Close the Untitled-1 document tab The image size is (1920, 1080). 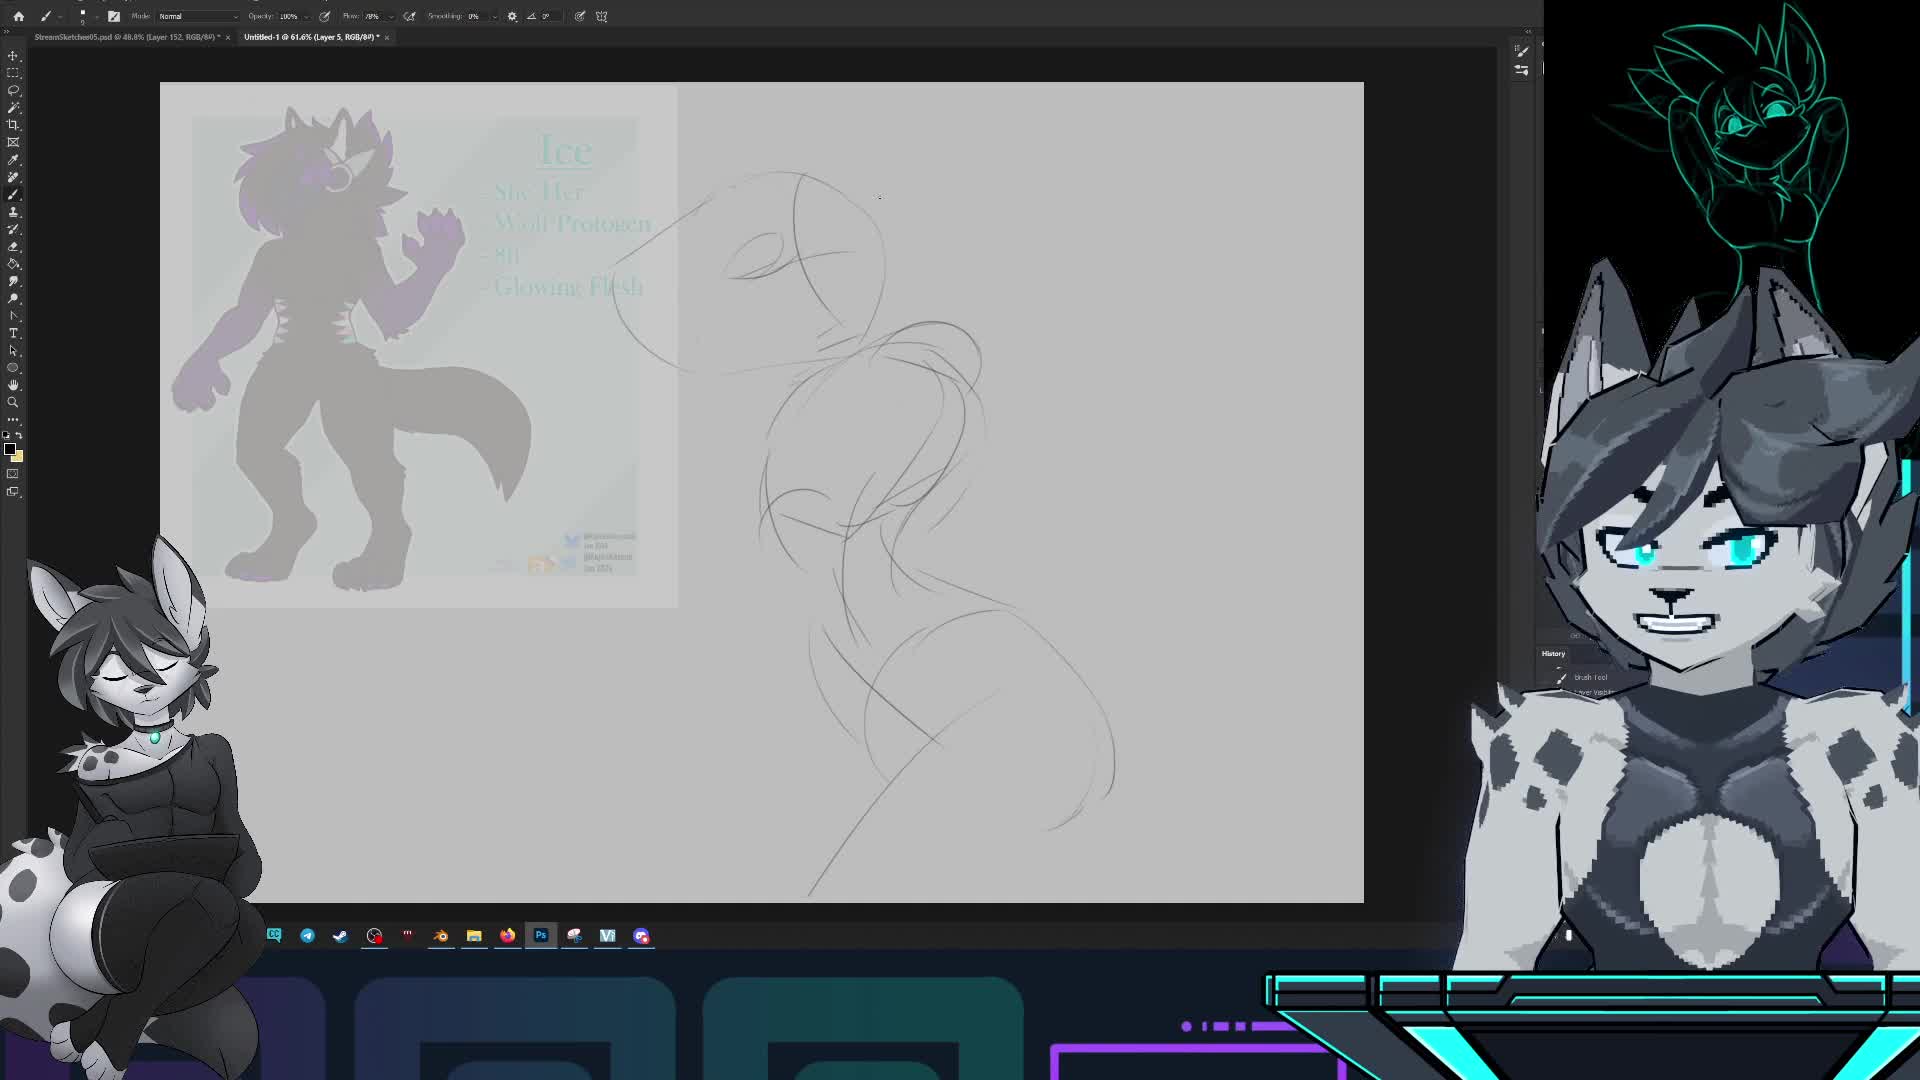point(387,38)
